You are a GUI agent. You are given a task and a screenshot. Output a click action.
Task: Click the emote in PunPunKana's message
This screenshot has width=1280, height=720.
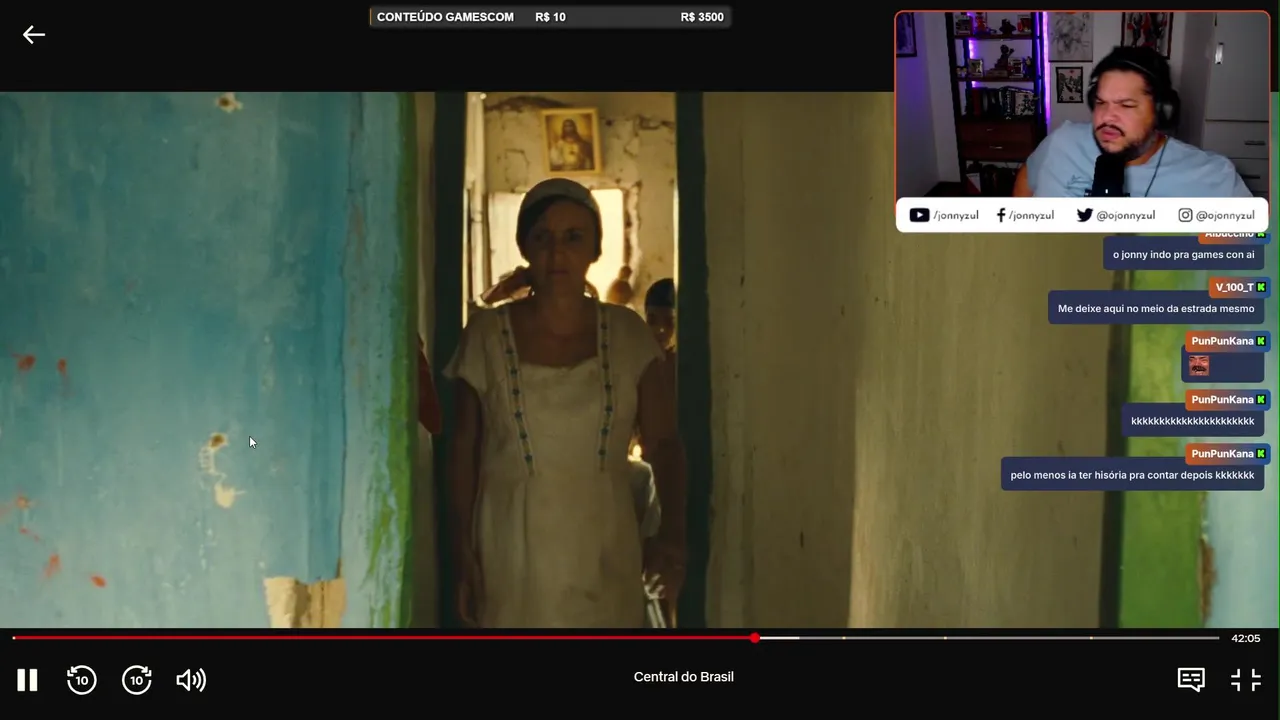[x=1198, y=366]
